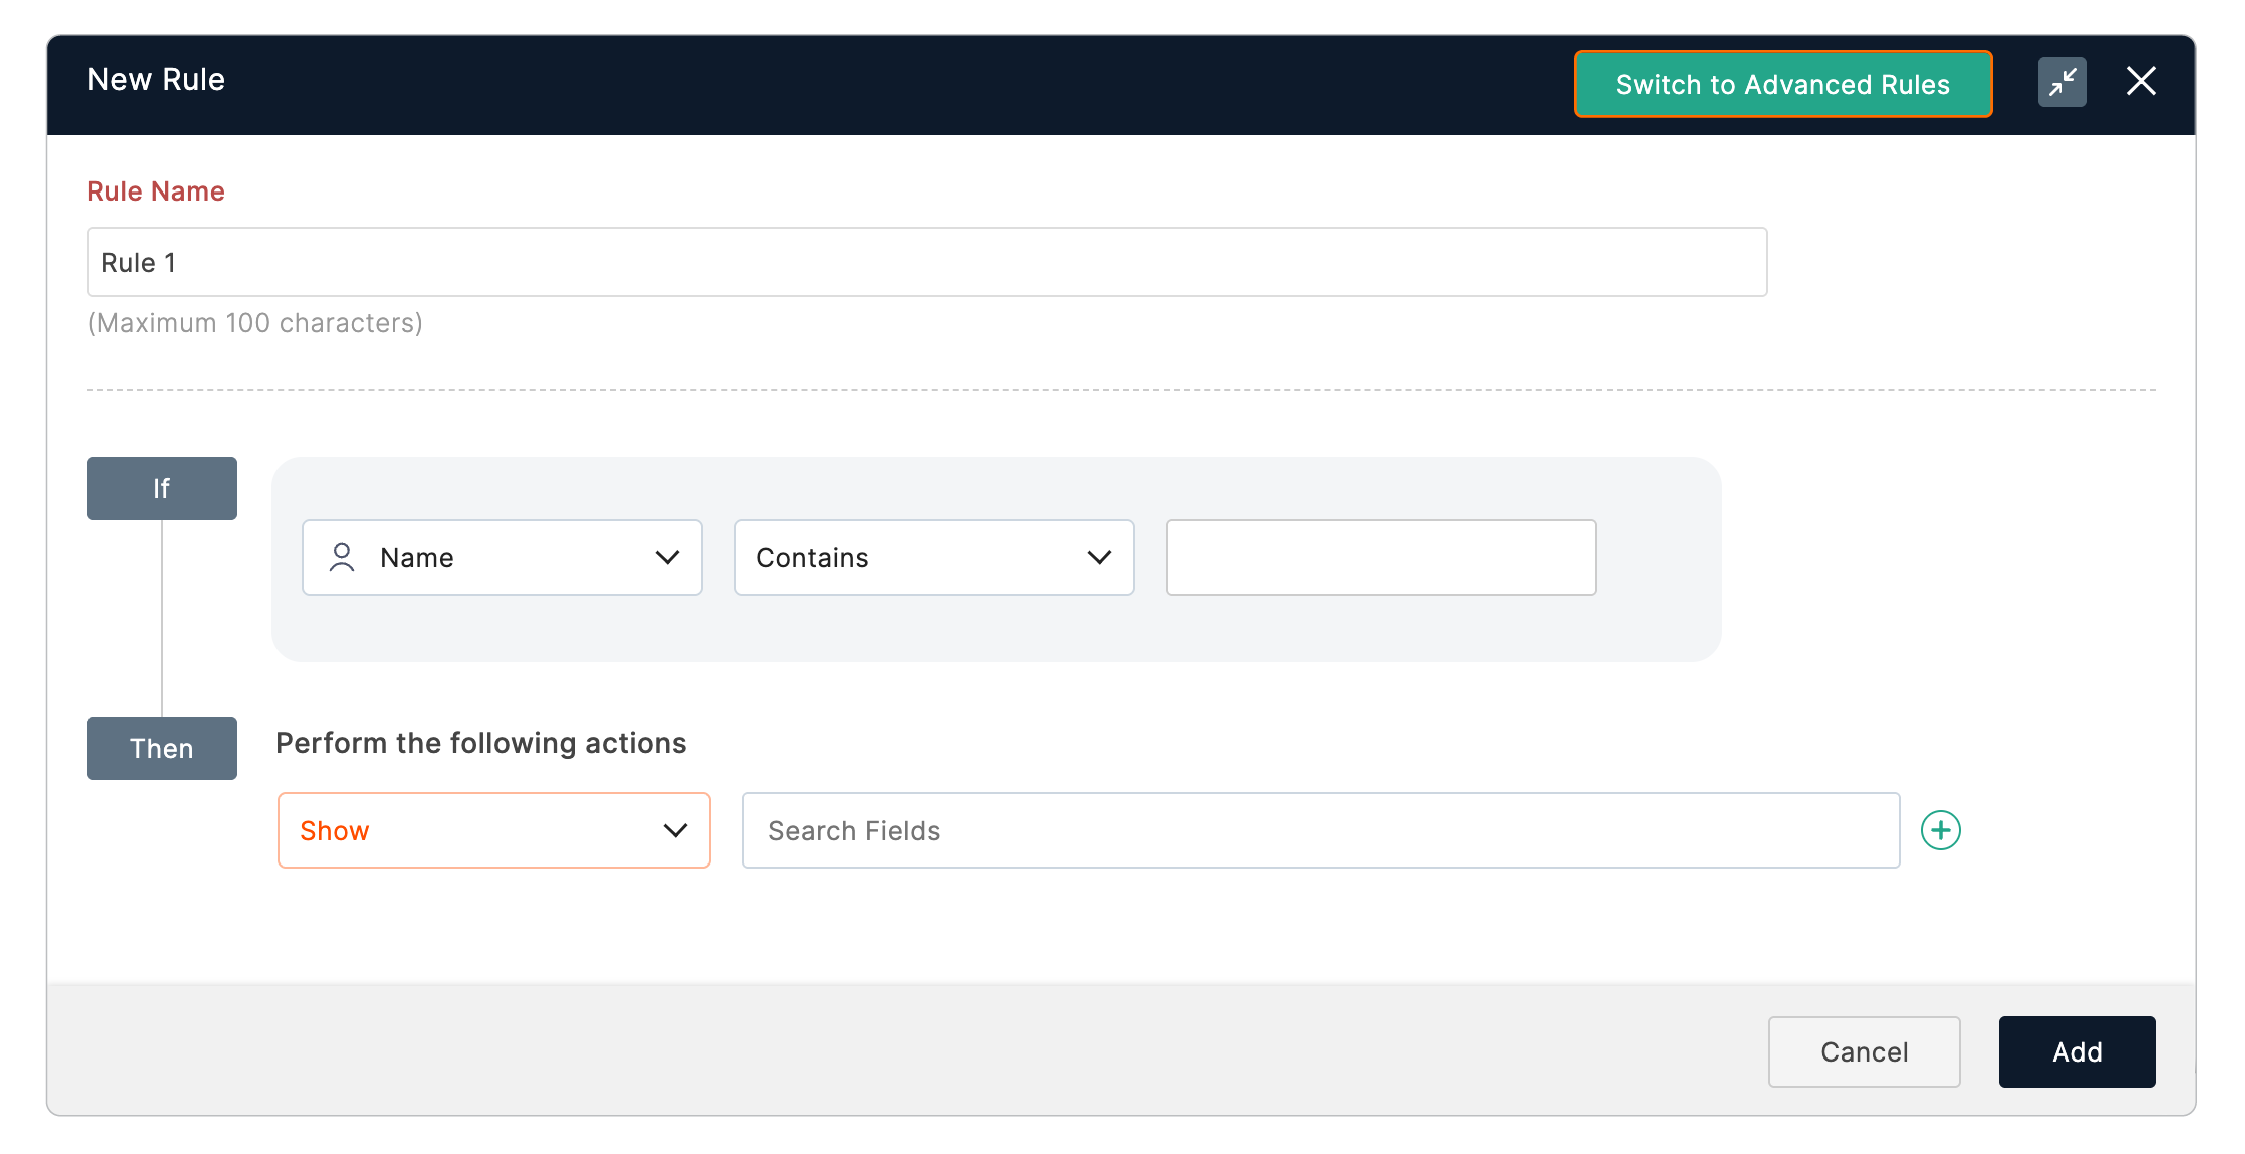
Task: Confirm the rule with the Add button
Action: (x=2076, y=1052)
